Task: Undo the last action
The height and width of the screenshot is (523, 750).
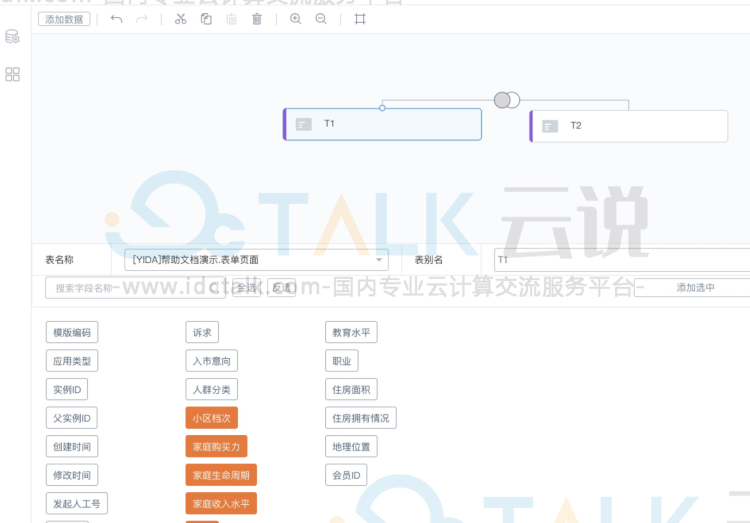Action: 116,19
